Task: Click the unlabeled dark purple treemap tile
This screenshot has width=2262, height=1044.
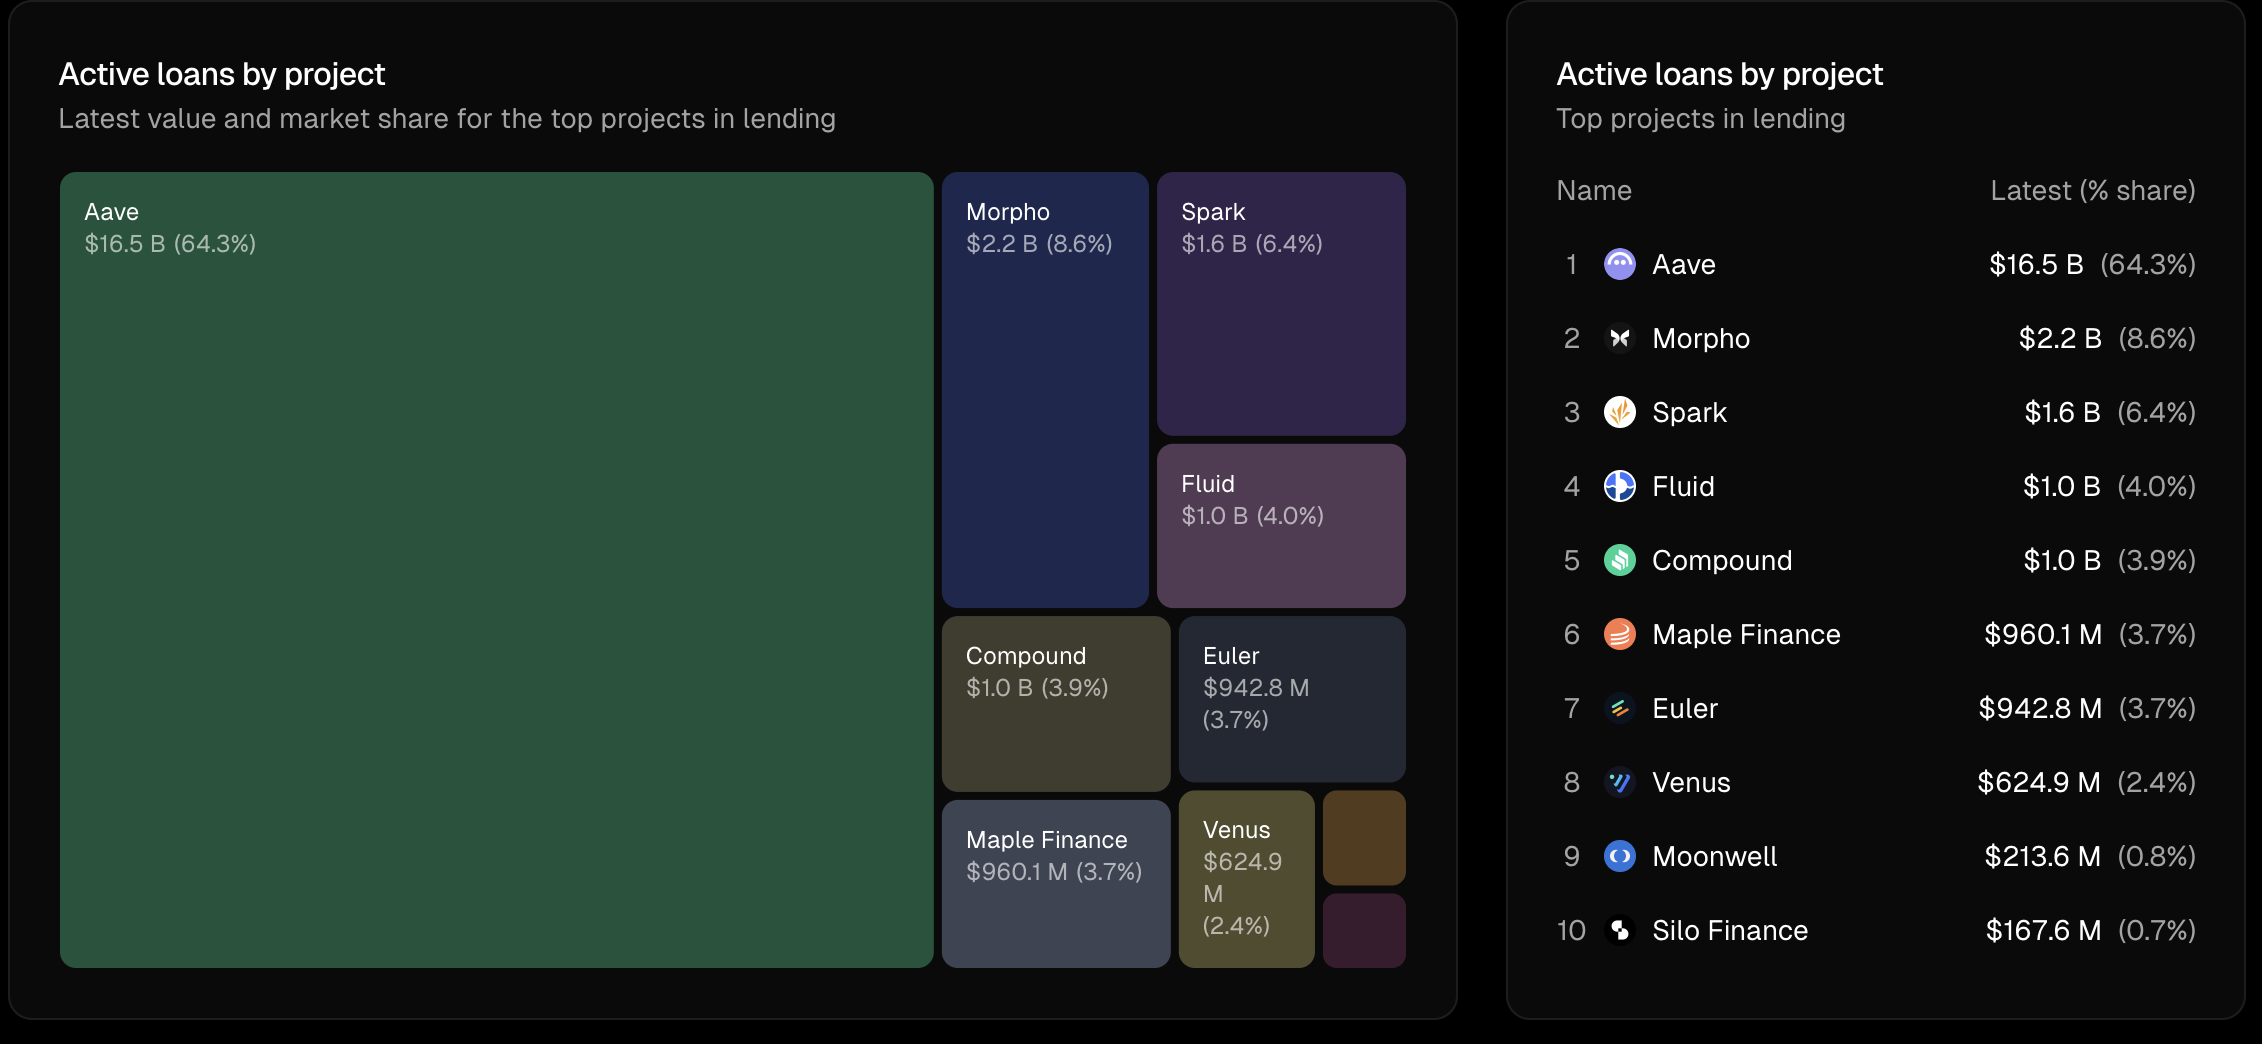Action: tap(1363, 930)
